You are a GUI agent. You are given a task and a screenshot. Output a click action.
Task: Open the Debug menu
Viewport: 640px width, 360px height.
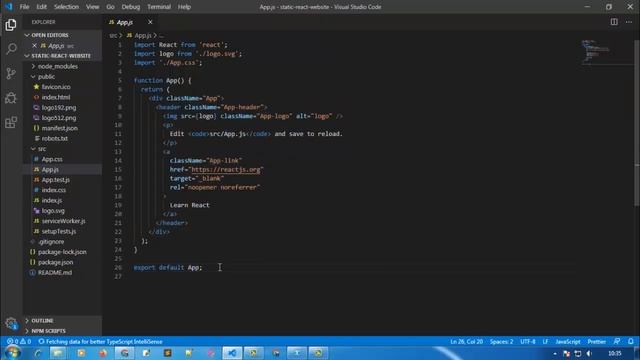click(x=131, y=7)
